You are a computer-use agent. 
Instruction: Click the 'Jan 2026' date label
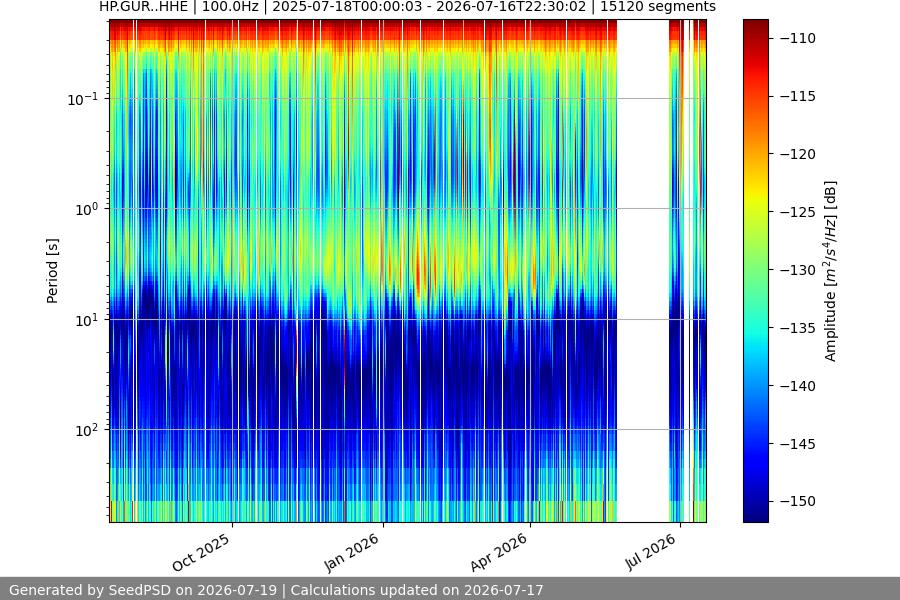[352, 552]
